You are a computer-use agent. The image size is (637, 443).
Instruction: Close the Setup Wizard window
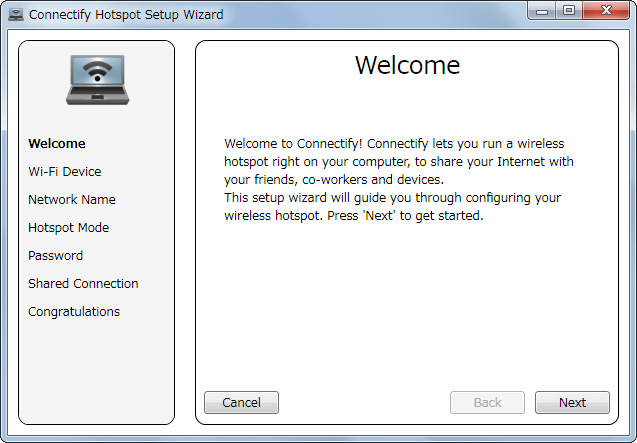606,11
